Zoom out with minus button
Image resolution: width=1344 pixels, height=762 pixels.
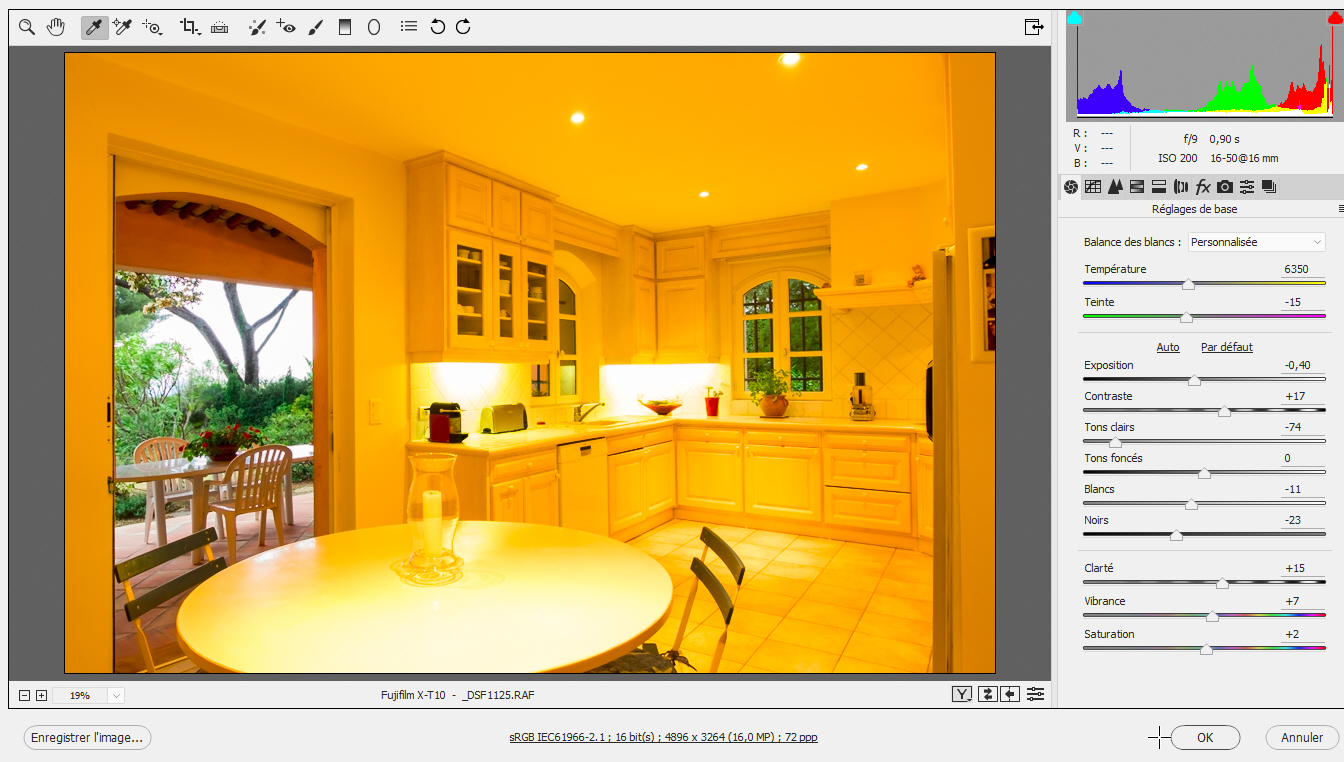point(25,695)
